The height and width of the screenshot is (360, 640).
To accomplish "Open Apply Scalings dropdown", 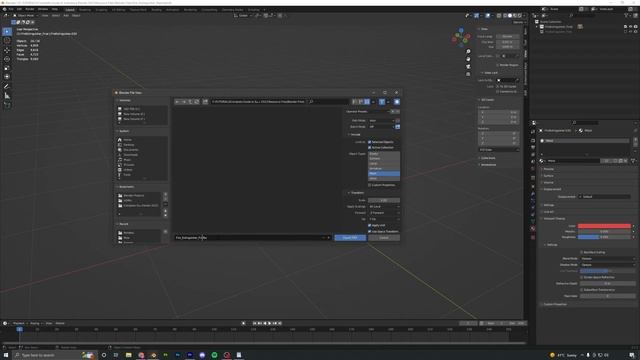I will pos(384,207).
